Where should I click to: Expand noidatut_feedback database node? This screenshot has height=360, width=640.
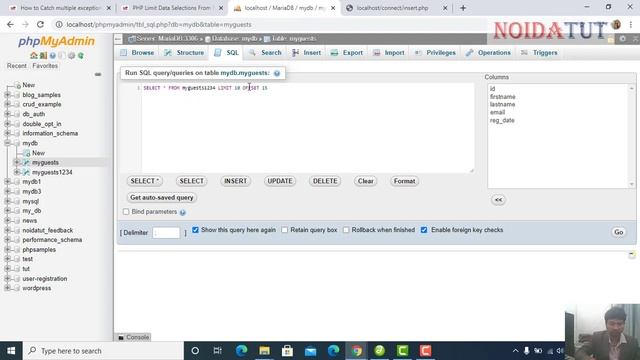(x=7, y=230)
